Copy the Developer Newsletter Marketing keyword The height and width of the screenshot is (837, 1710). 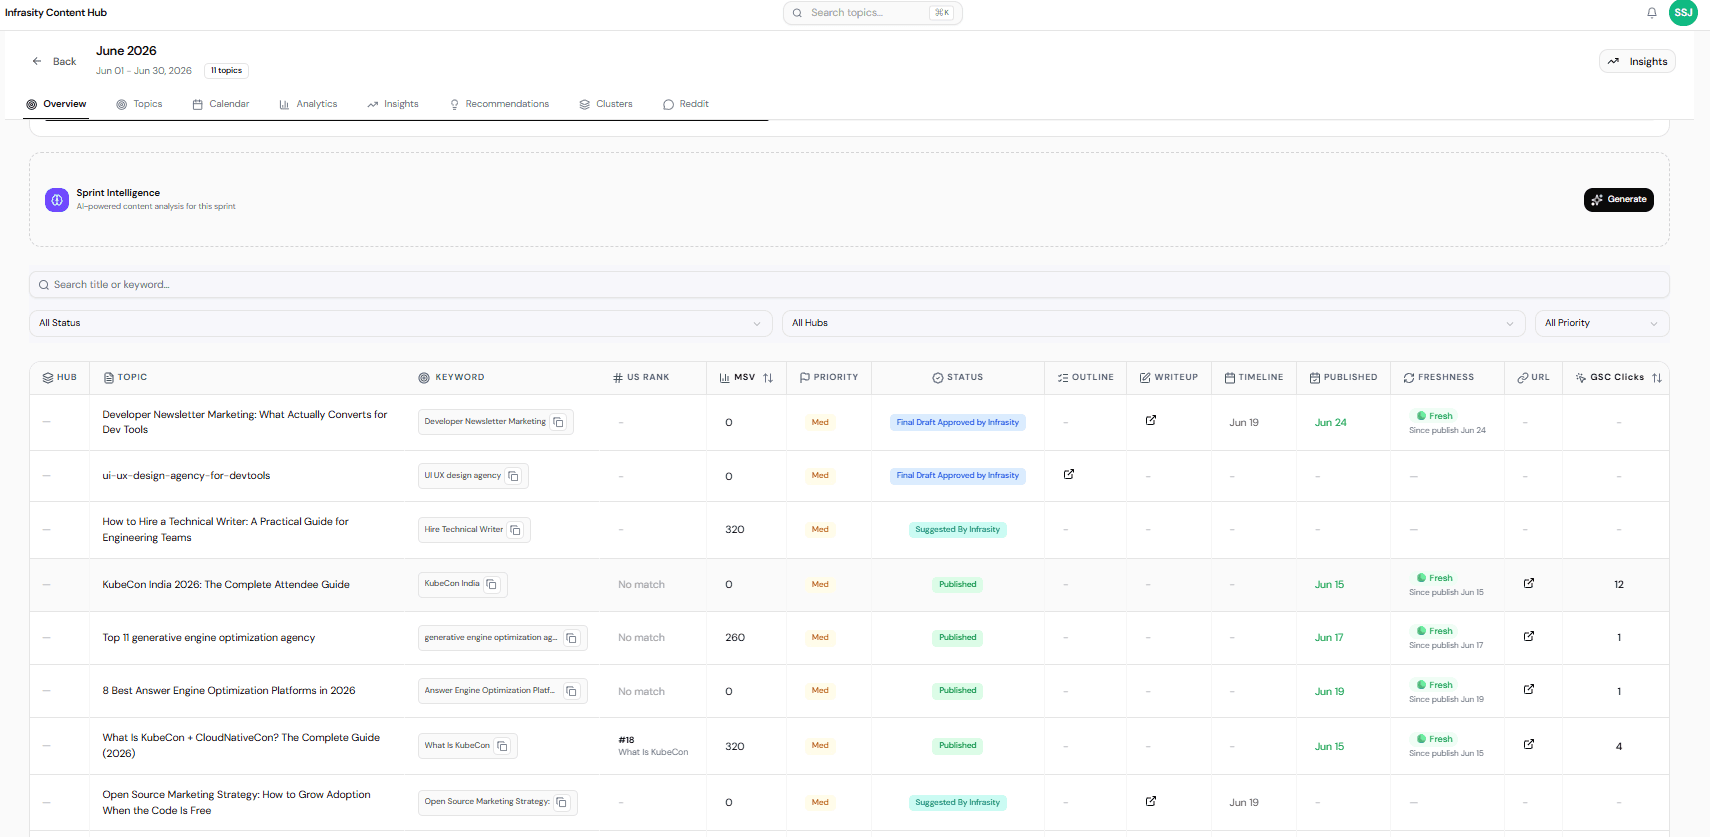[x=559, y=422]
